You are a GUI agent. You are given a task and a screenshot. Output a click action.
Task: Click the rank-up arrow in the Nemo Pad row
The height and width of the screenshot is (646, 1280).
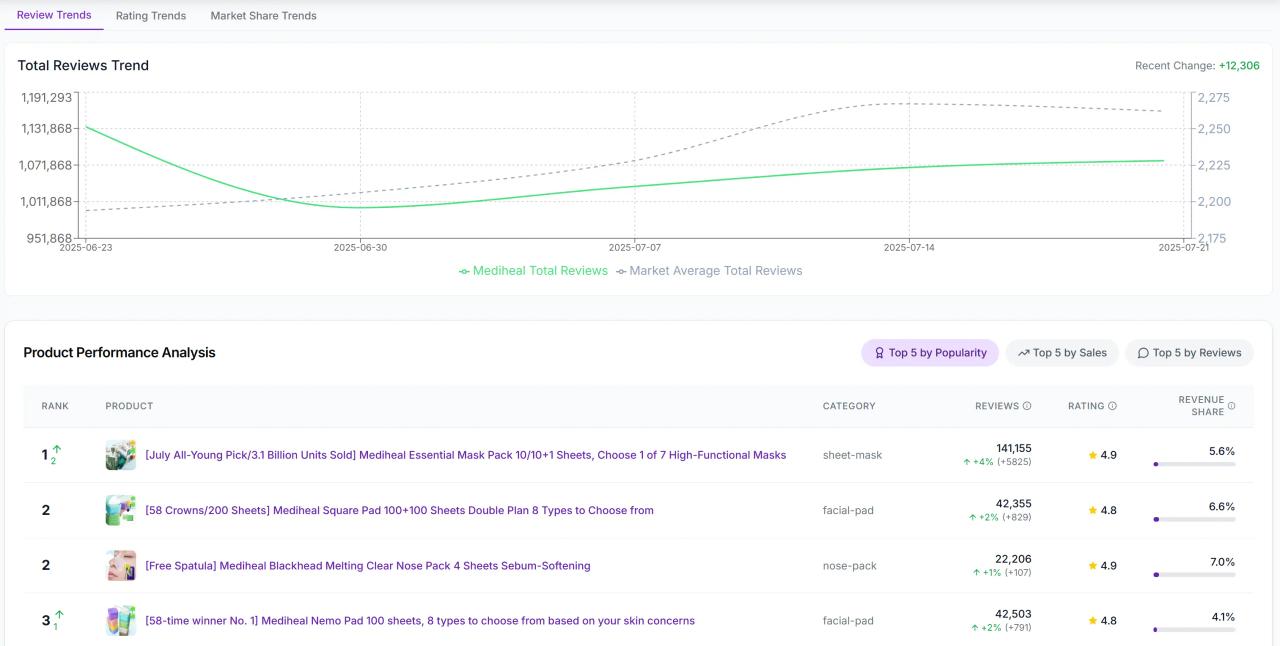coord(59,615)
